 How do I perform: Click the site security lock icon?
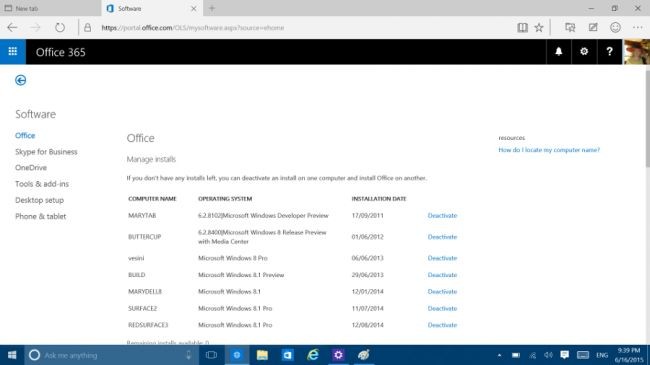point(87,27)
